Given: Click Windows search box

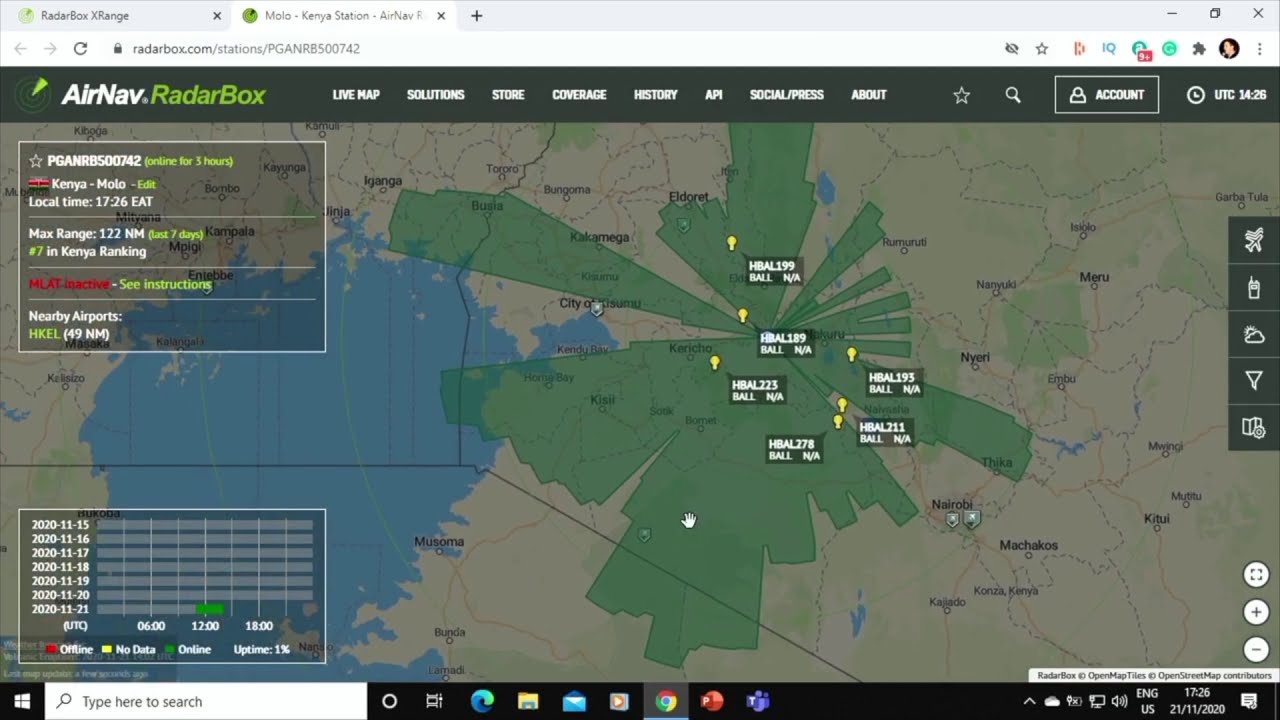Looking at the screenshot, I should tap(206, 701).
